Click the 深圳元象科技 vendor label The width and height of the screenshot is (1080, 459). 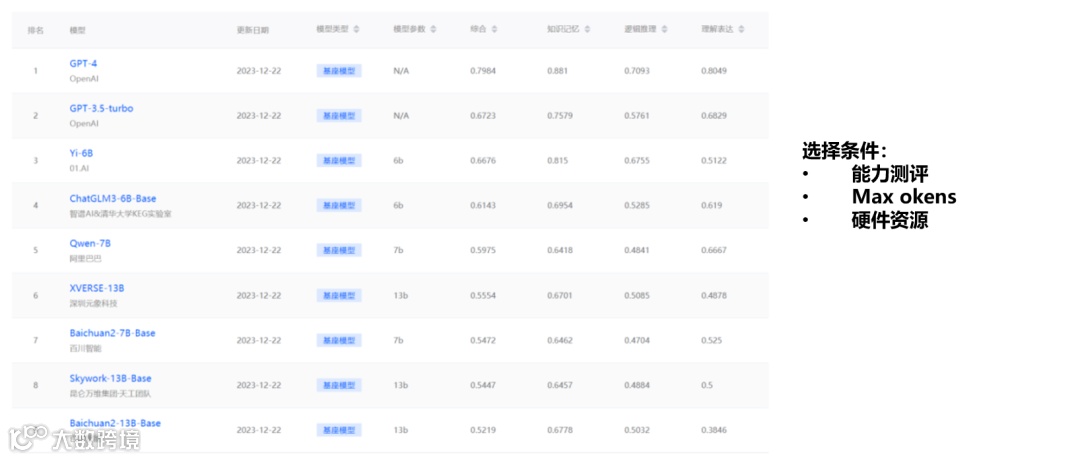point(93,303)
